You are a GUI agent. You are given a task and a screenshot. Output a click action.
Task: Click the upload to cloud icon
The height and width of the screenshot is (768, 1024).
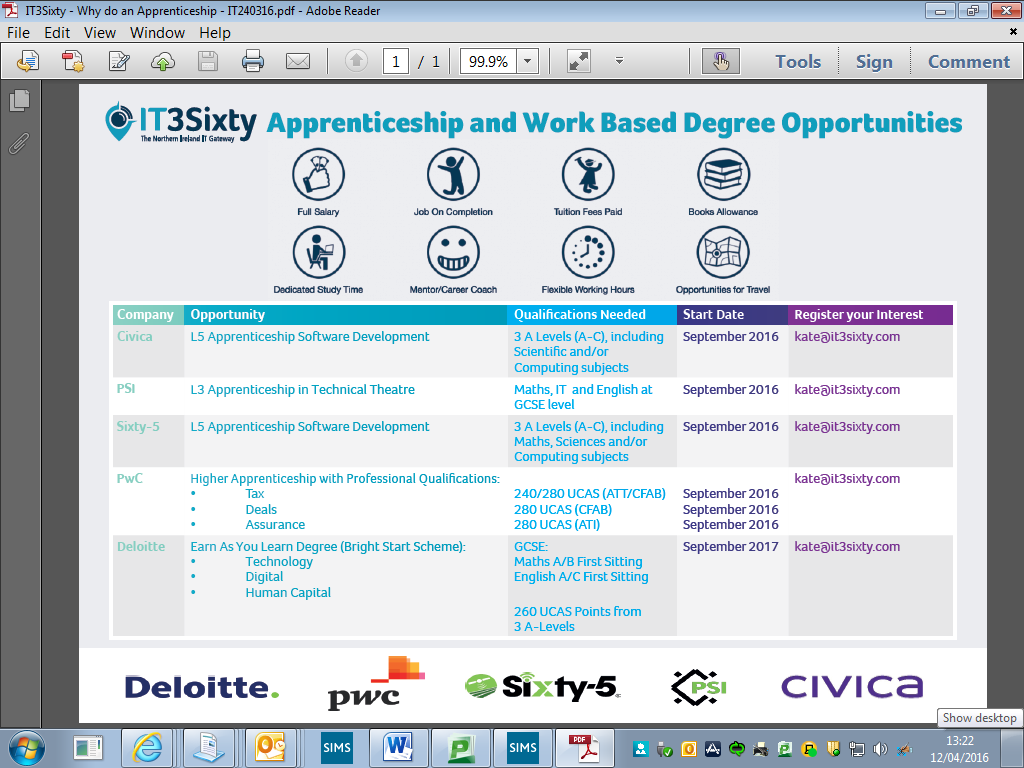click(x=163, y=62)
